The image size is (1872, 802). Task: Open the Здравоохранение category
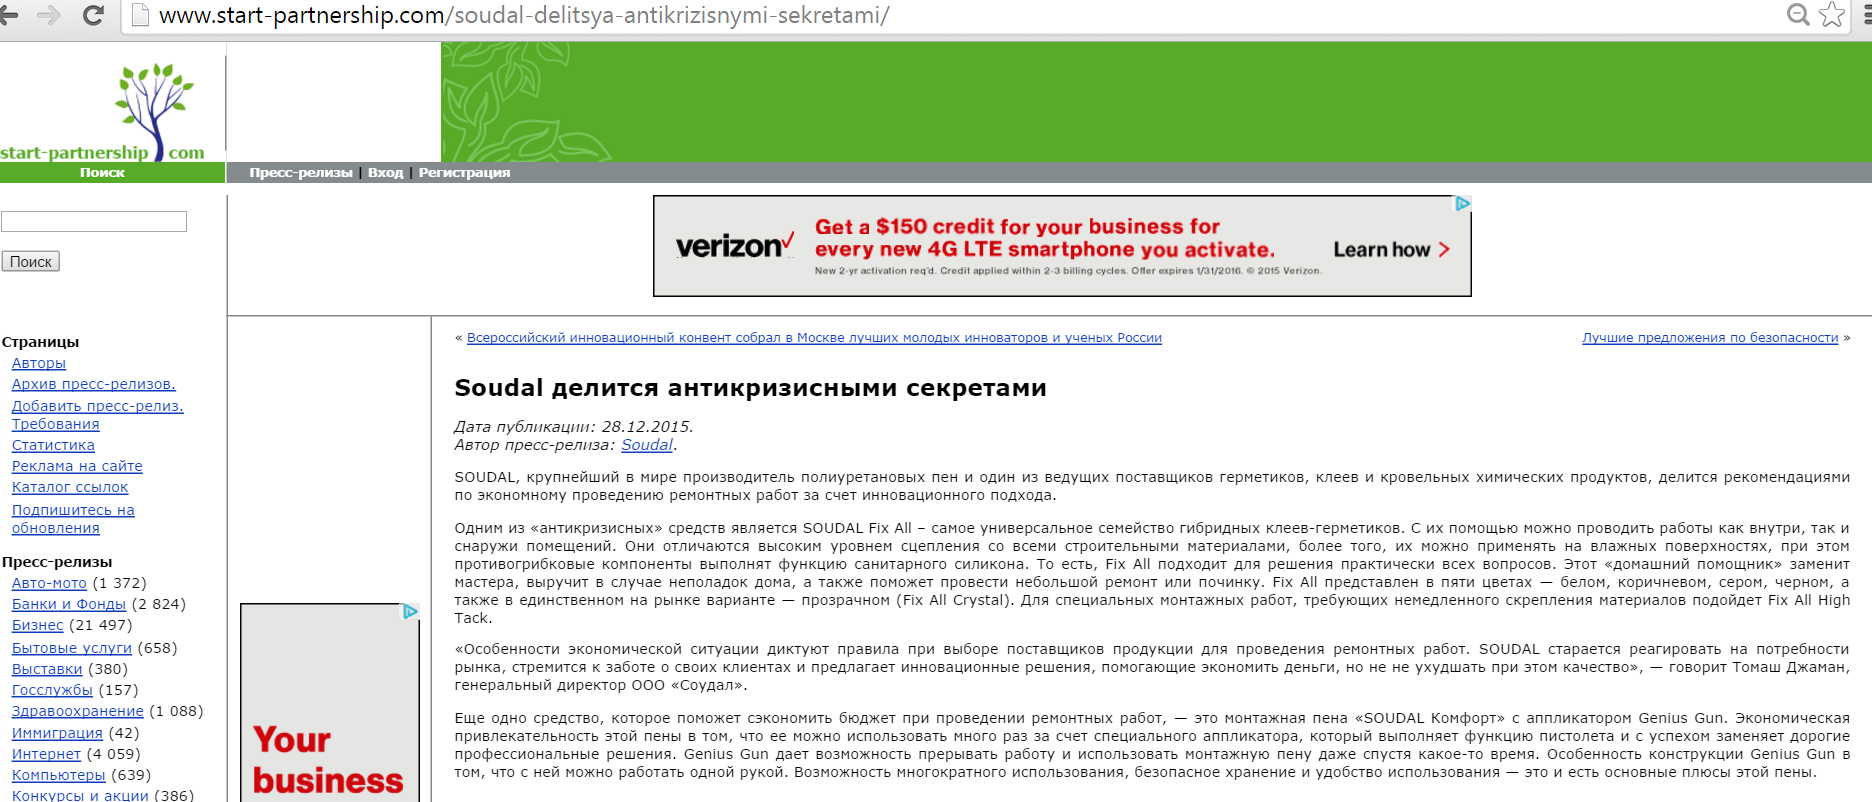78,711
